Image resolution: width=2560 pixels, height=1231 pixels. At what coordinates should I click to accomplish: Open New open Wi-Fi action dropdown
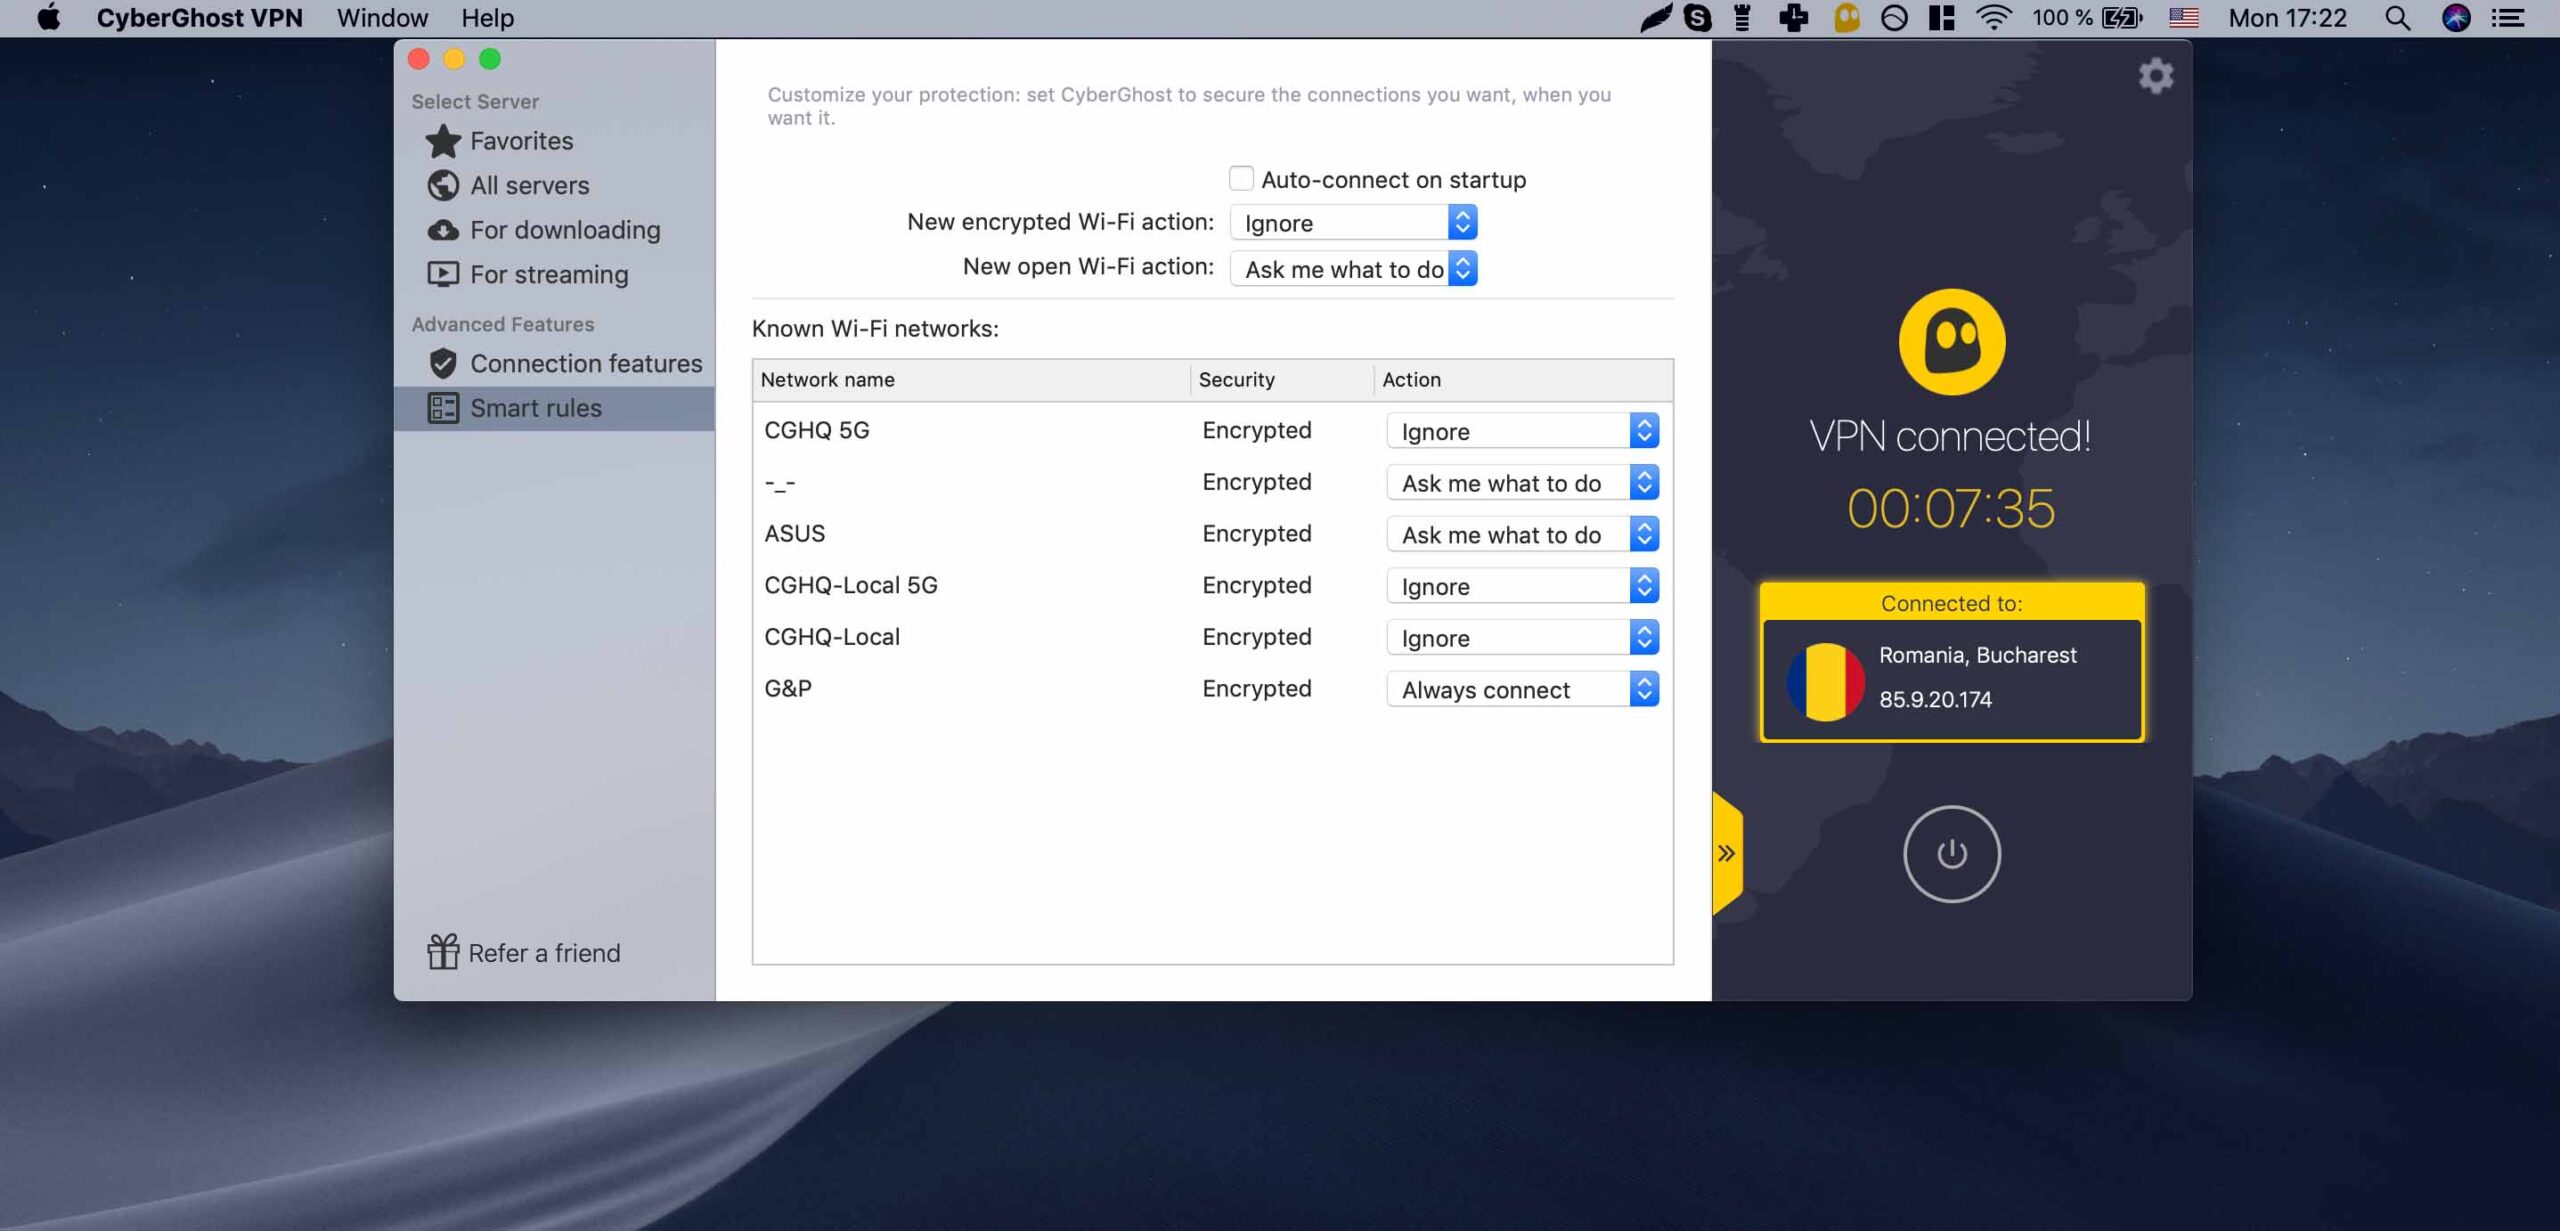[x=1353, y=269]
